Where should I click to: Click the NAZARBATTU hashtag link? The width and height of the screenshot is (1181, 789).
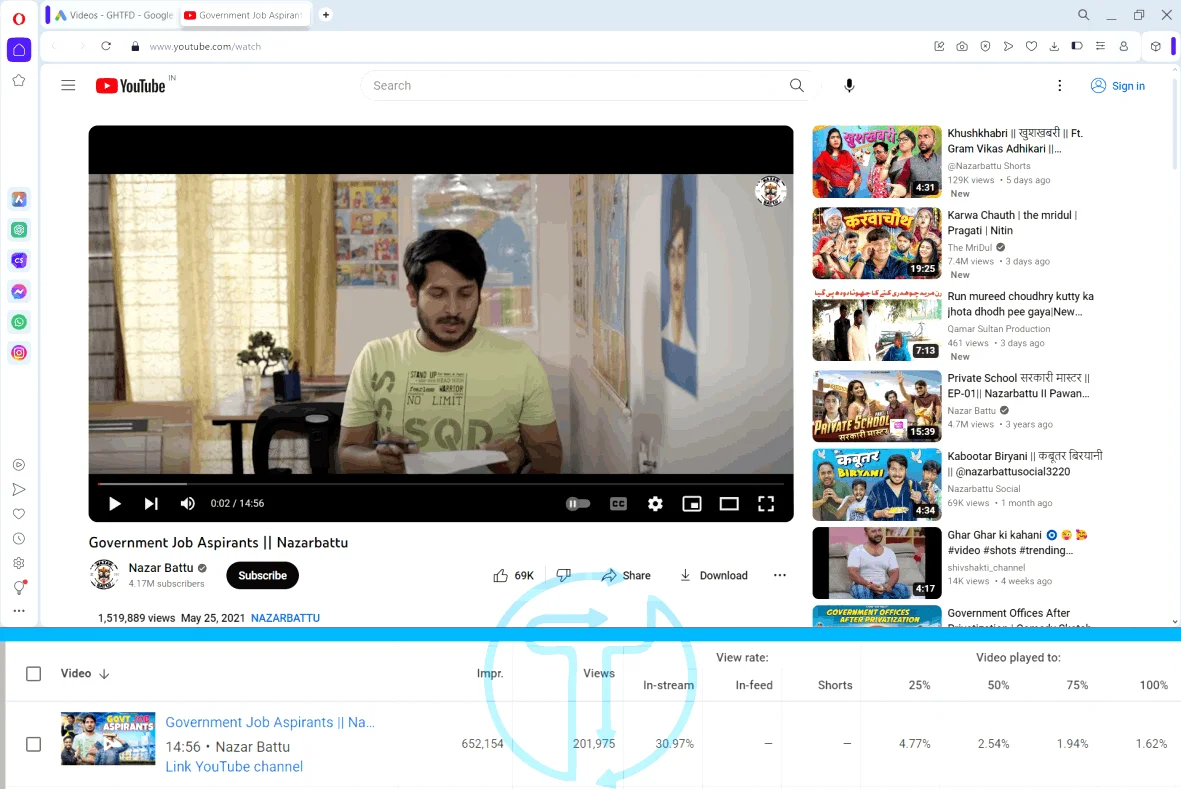pos(285,617)
